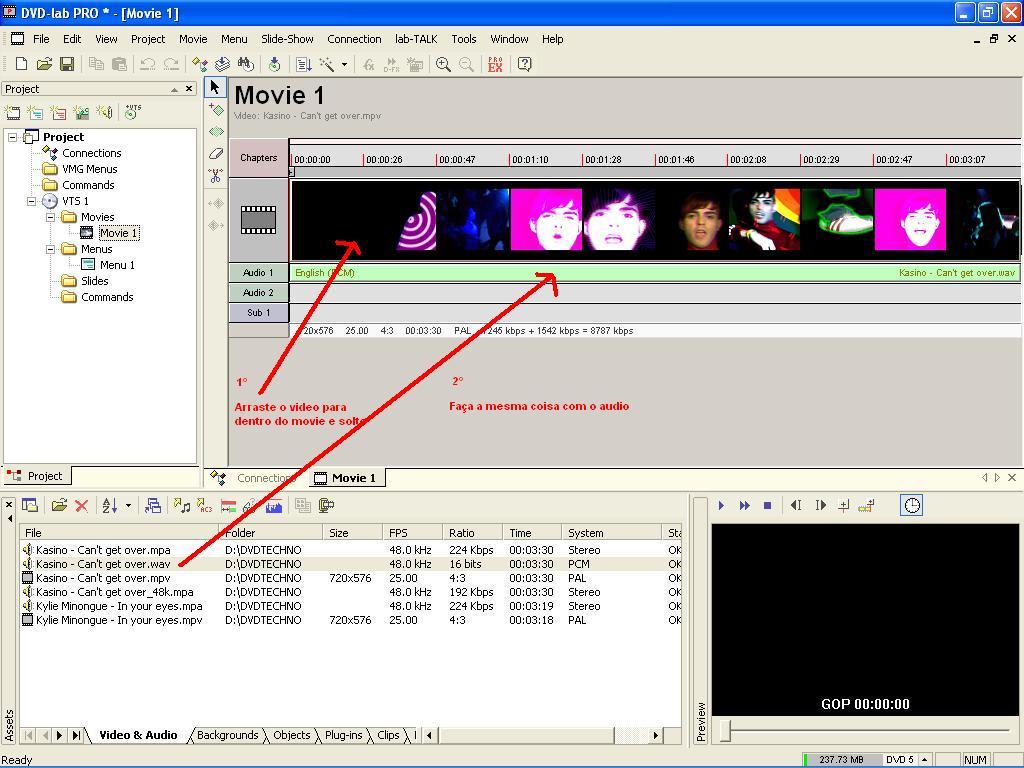Screen dimensions: 1024x768
Task: Select Connections in the project tree
Action: [91, 153]
